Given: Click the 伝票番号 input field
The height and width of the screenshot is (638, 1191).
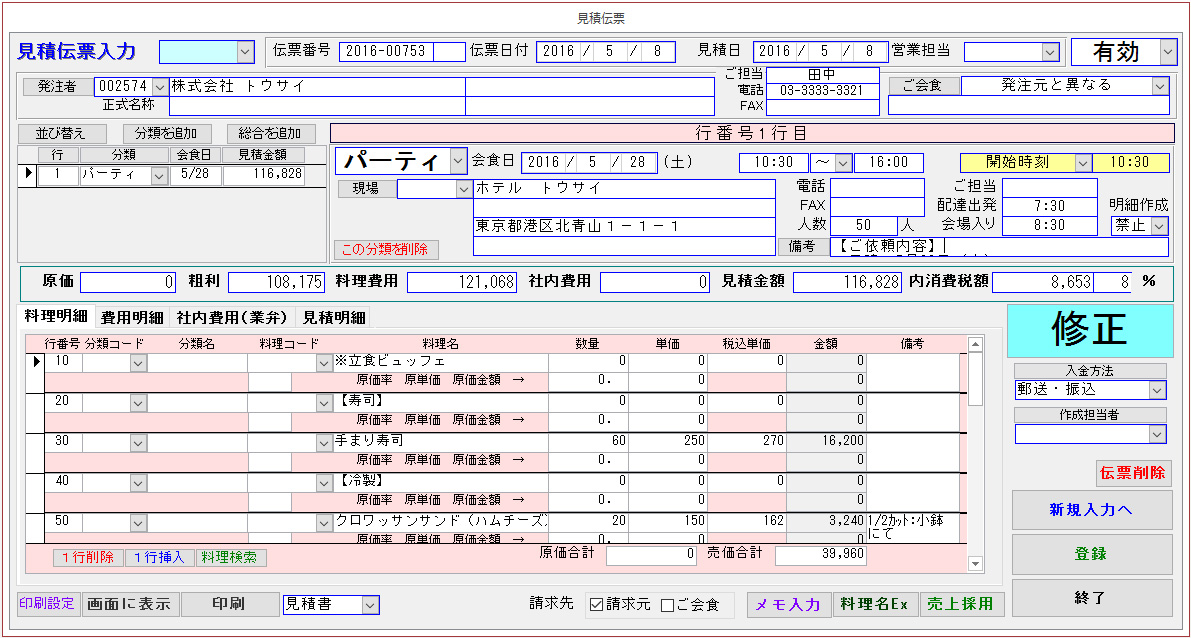Looking at the screenshot, I should click(402, 52).
